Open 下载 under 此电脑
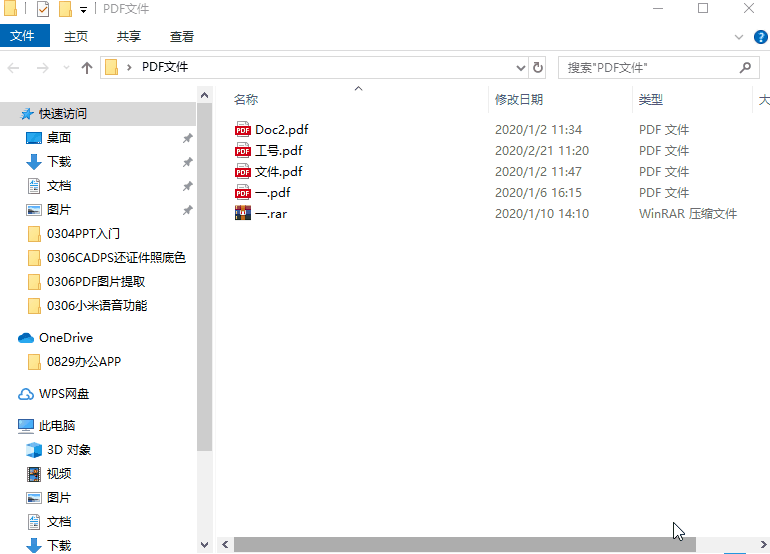The image size is (770, 554). tap(59, 545)
